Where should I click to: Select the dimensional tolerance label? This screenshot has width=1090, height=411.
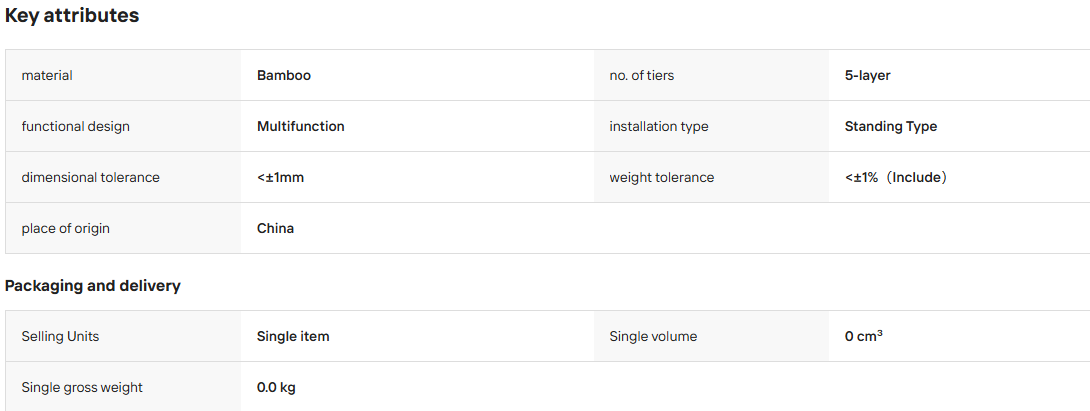click(x=90, y=177)
